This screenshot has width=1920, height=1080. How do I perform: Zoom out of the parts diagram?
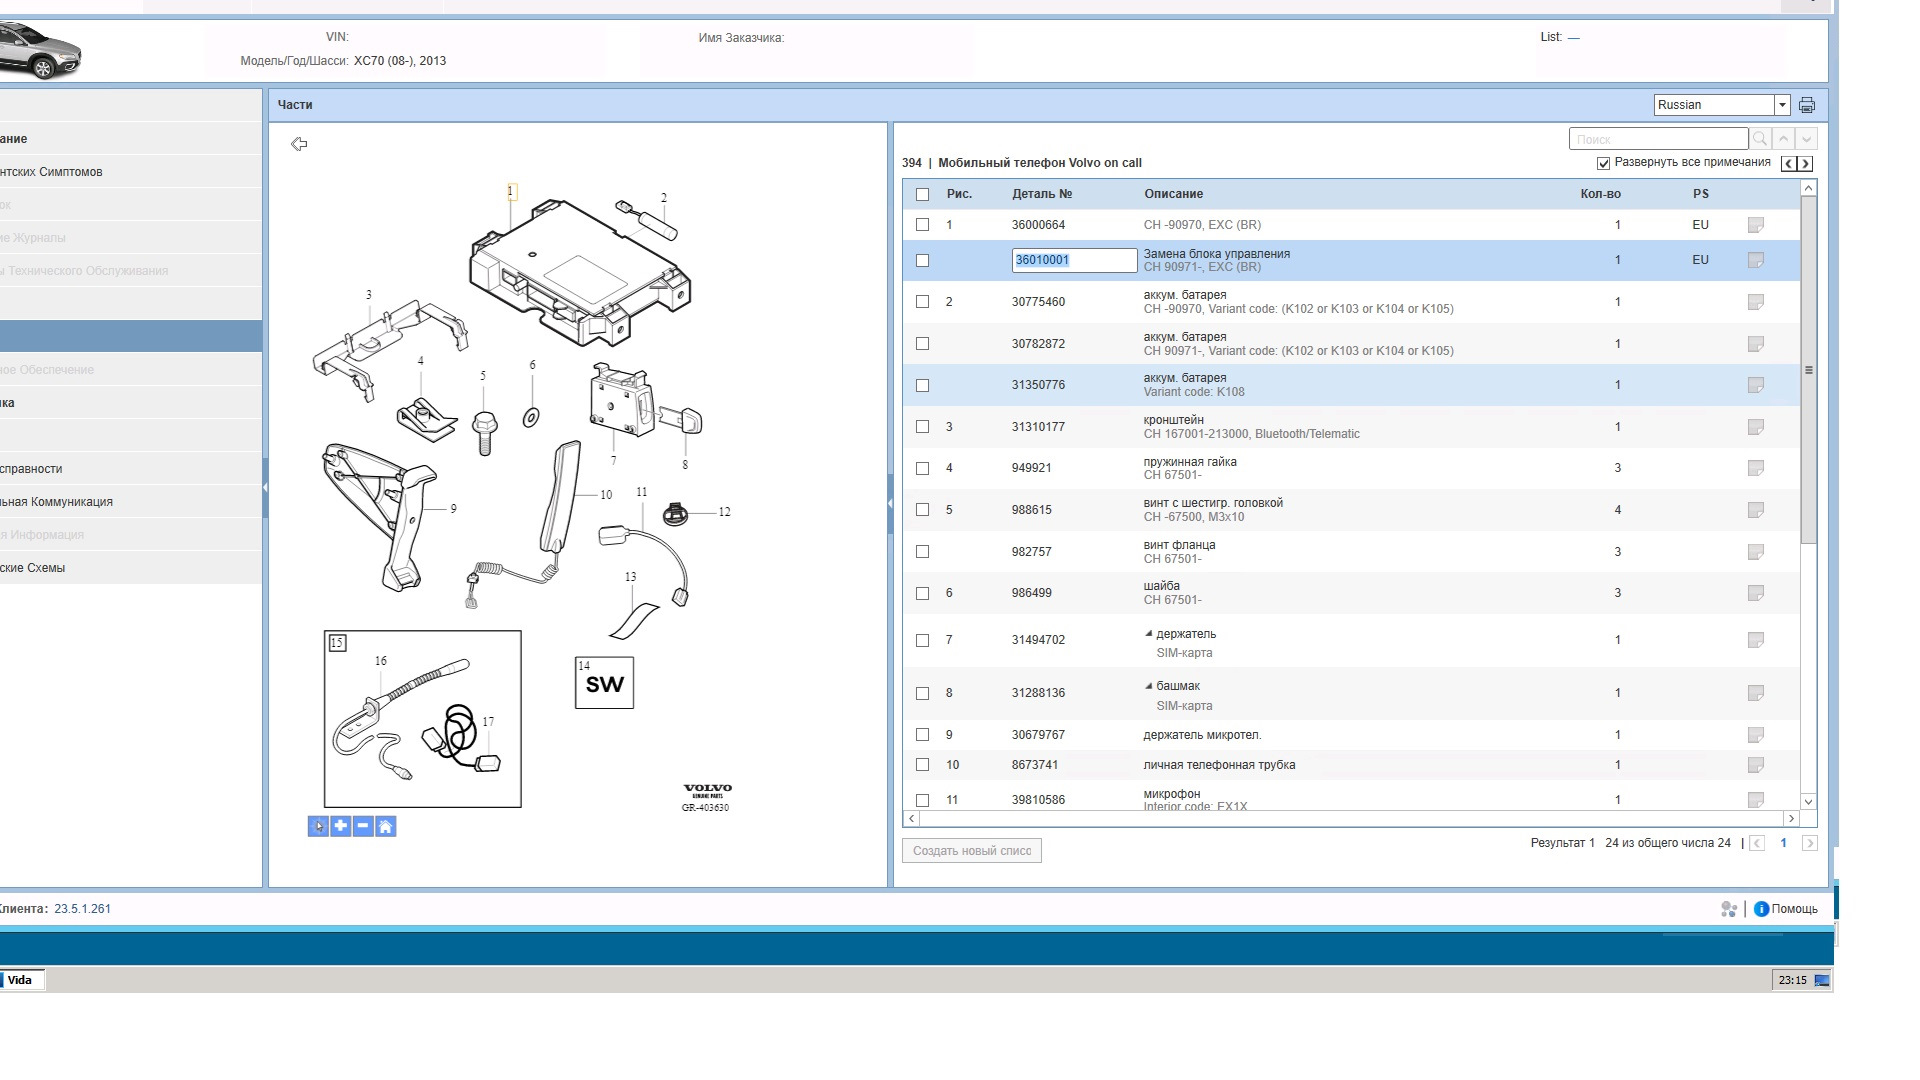coord(363,826)
